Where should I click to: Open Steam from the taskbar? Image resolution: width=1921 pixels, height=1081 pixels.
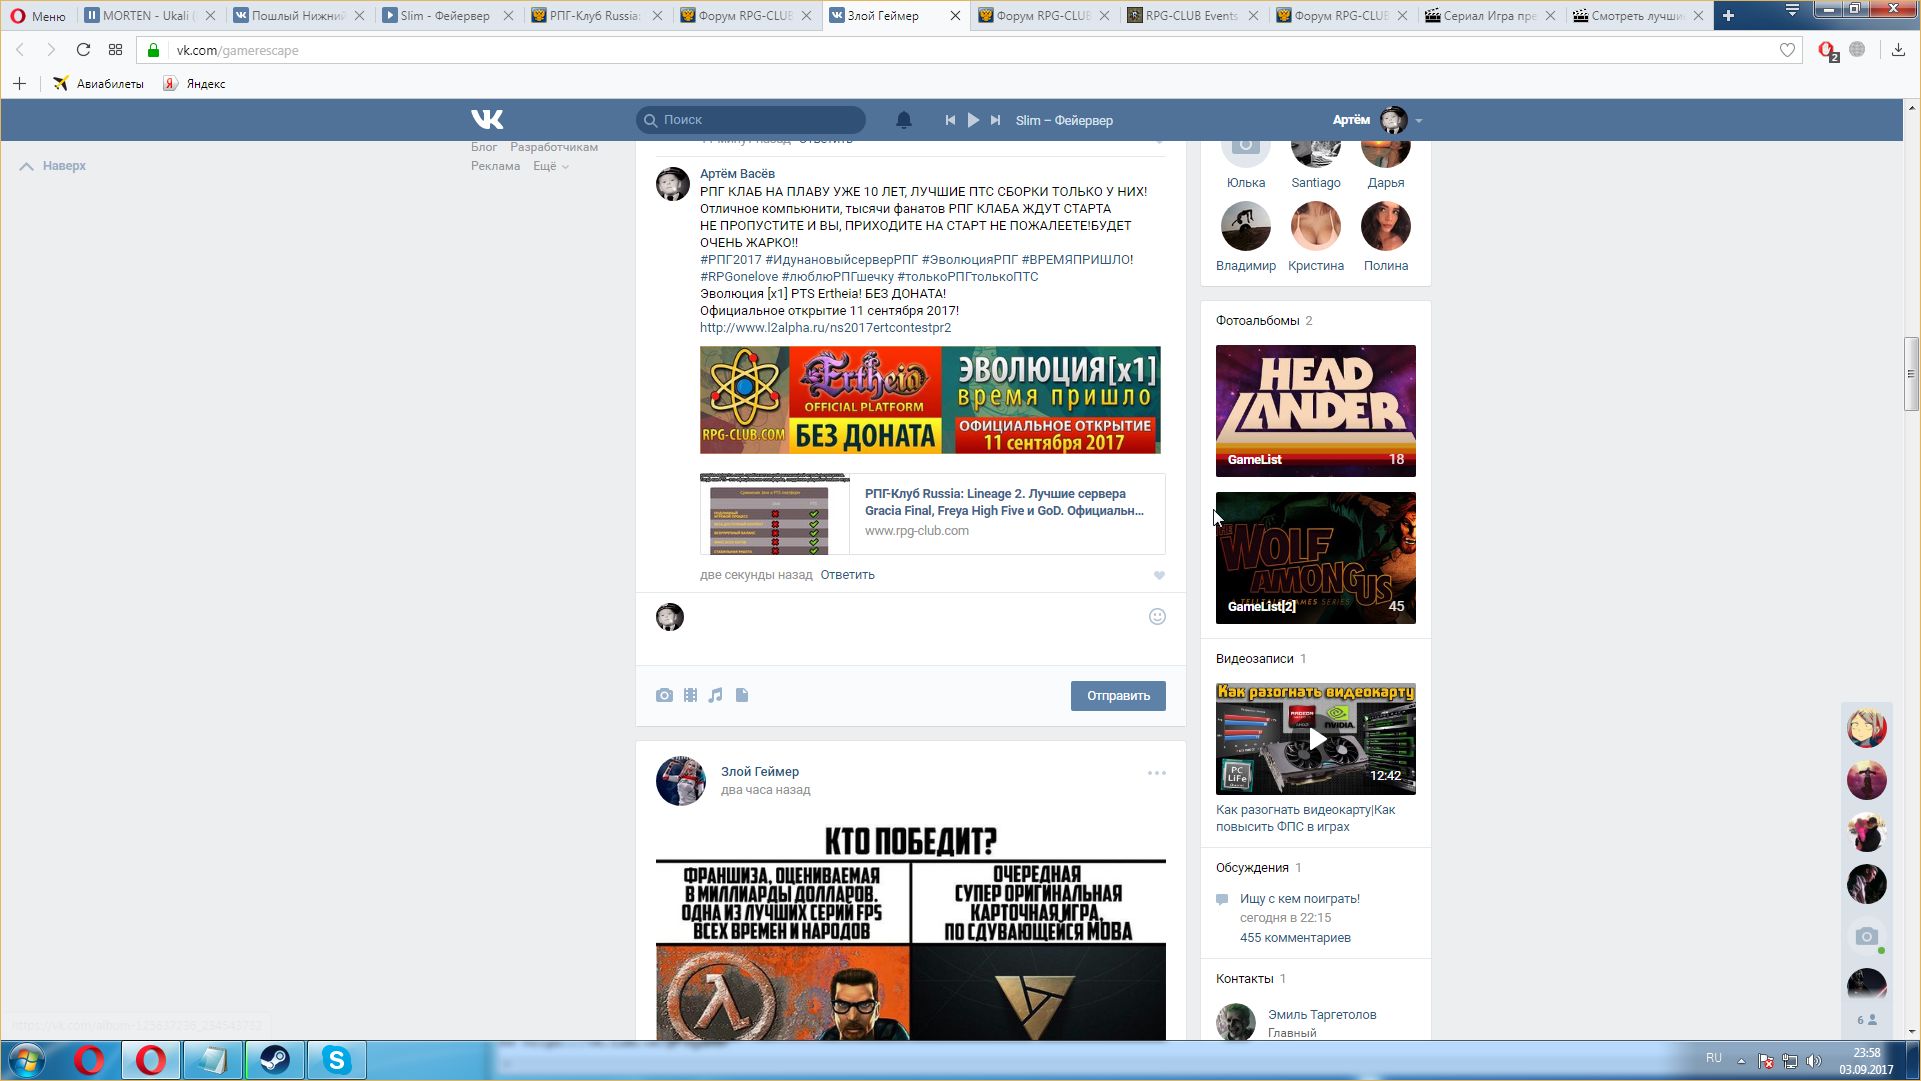pos(275,1060)
